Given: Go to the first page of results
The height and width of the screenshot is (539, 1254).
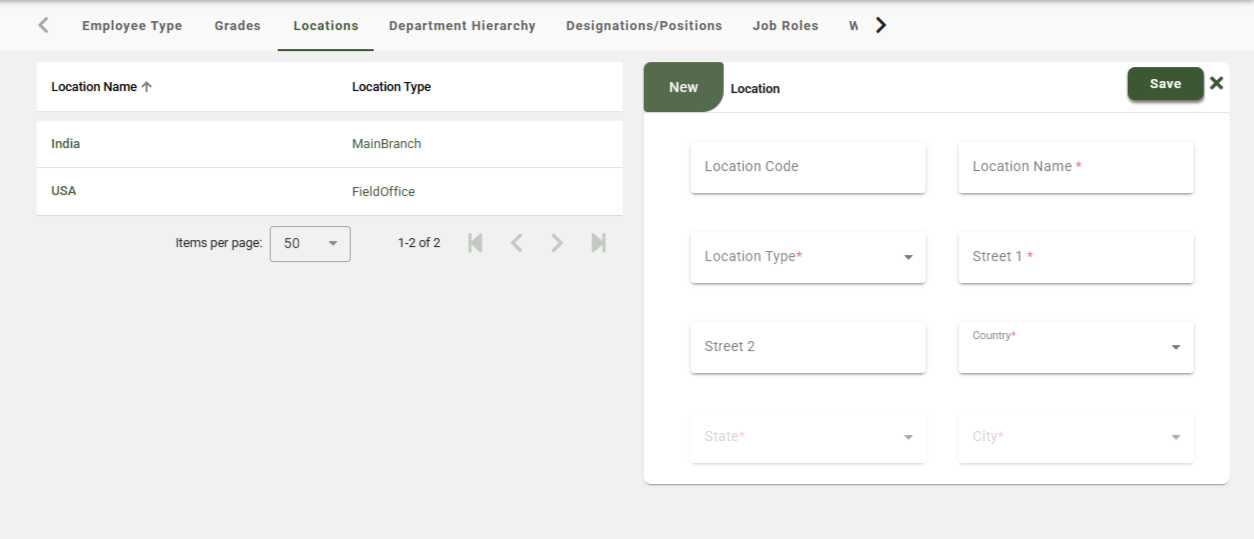Looking at the screenshot, I should (475, 243).
